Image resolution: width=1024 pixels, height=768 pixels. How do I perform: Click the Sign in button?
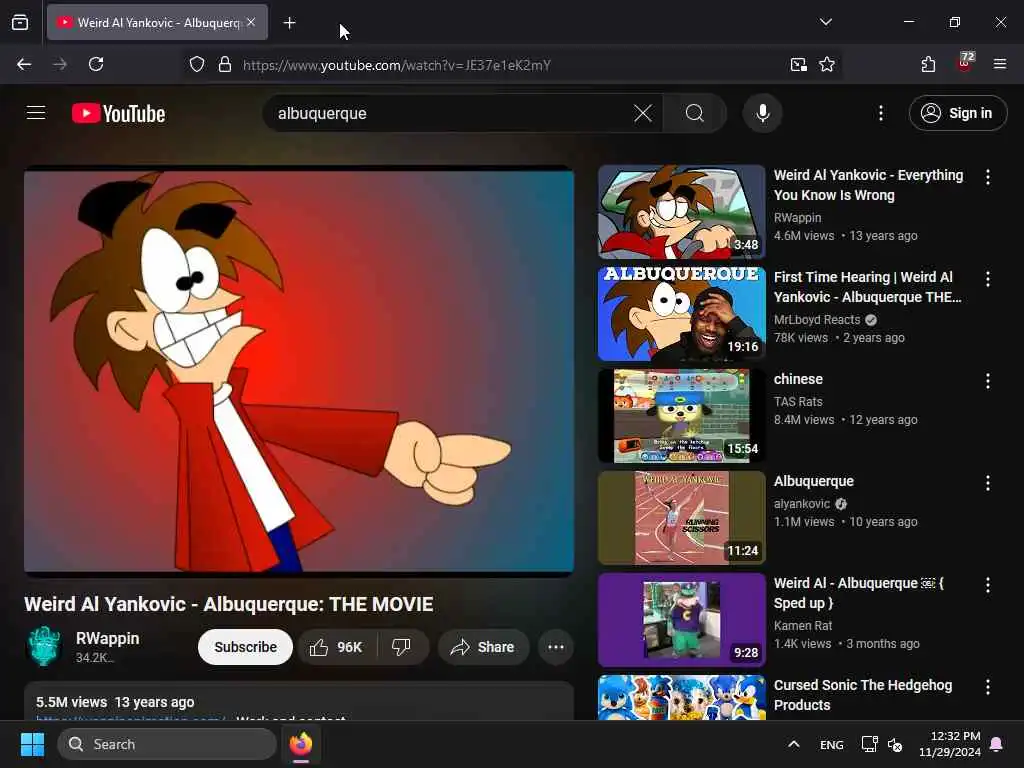pos(957,113)
